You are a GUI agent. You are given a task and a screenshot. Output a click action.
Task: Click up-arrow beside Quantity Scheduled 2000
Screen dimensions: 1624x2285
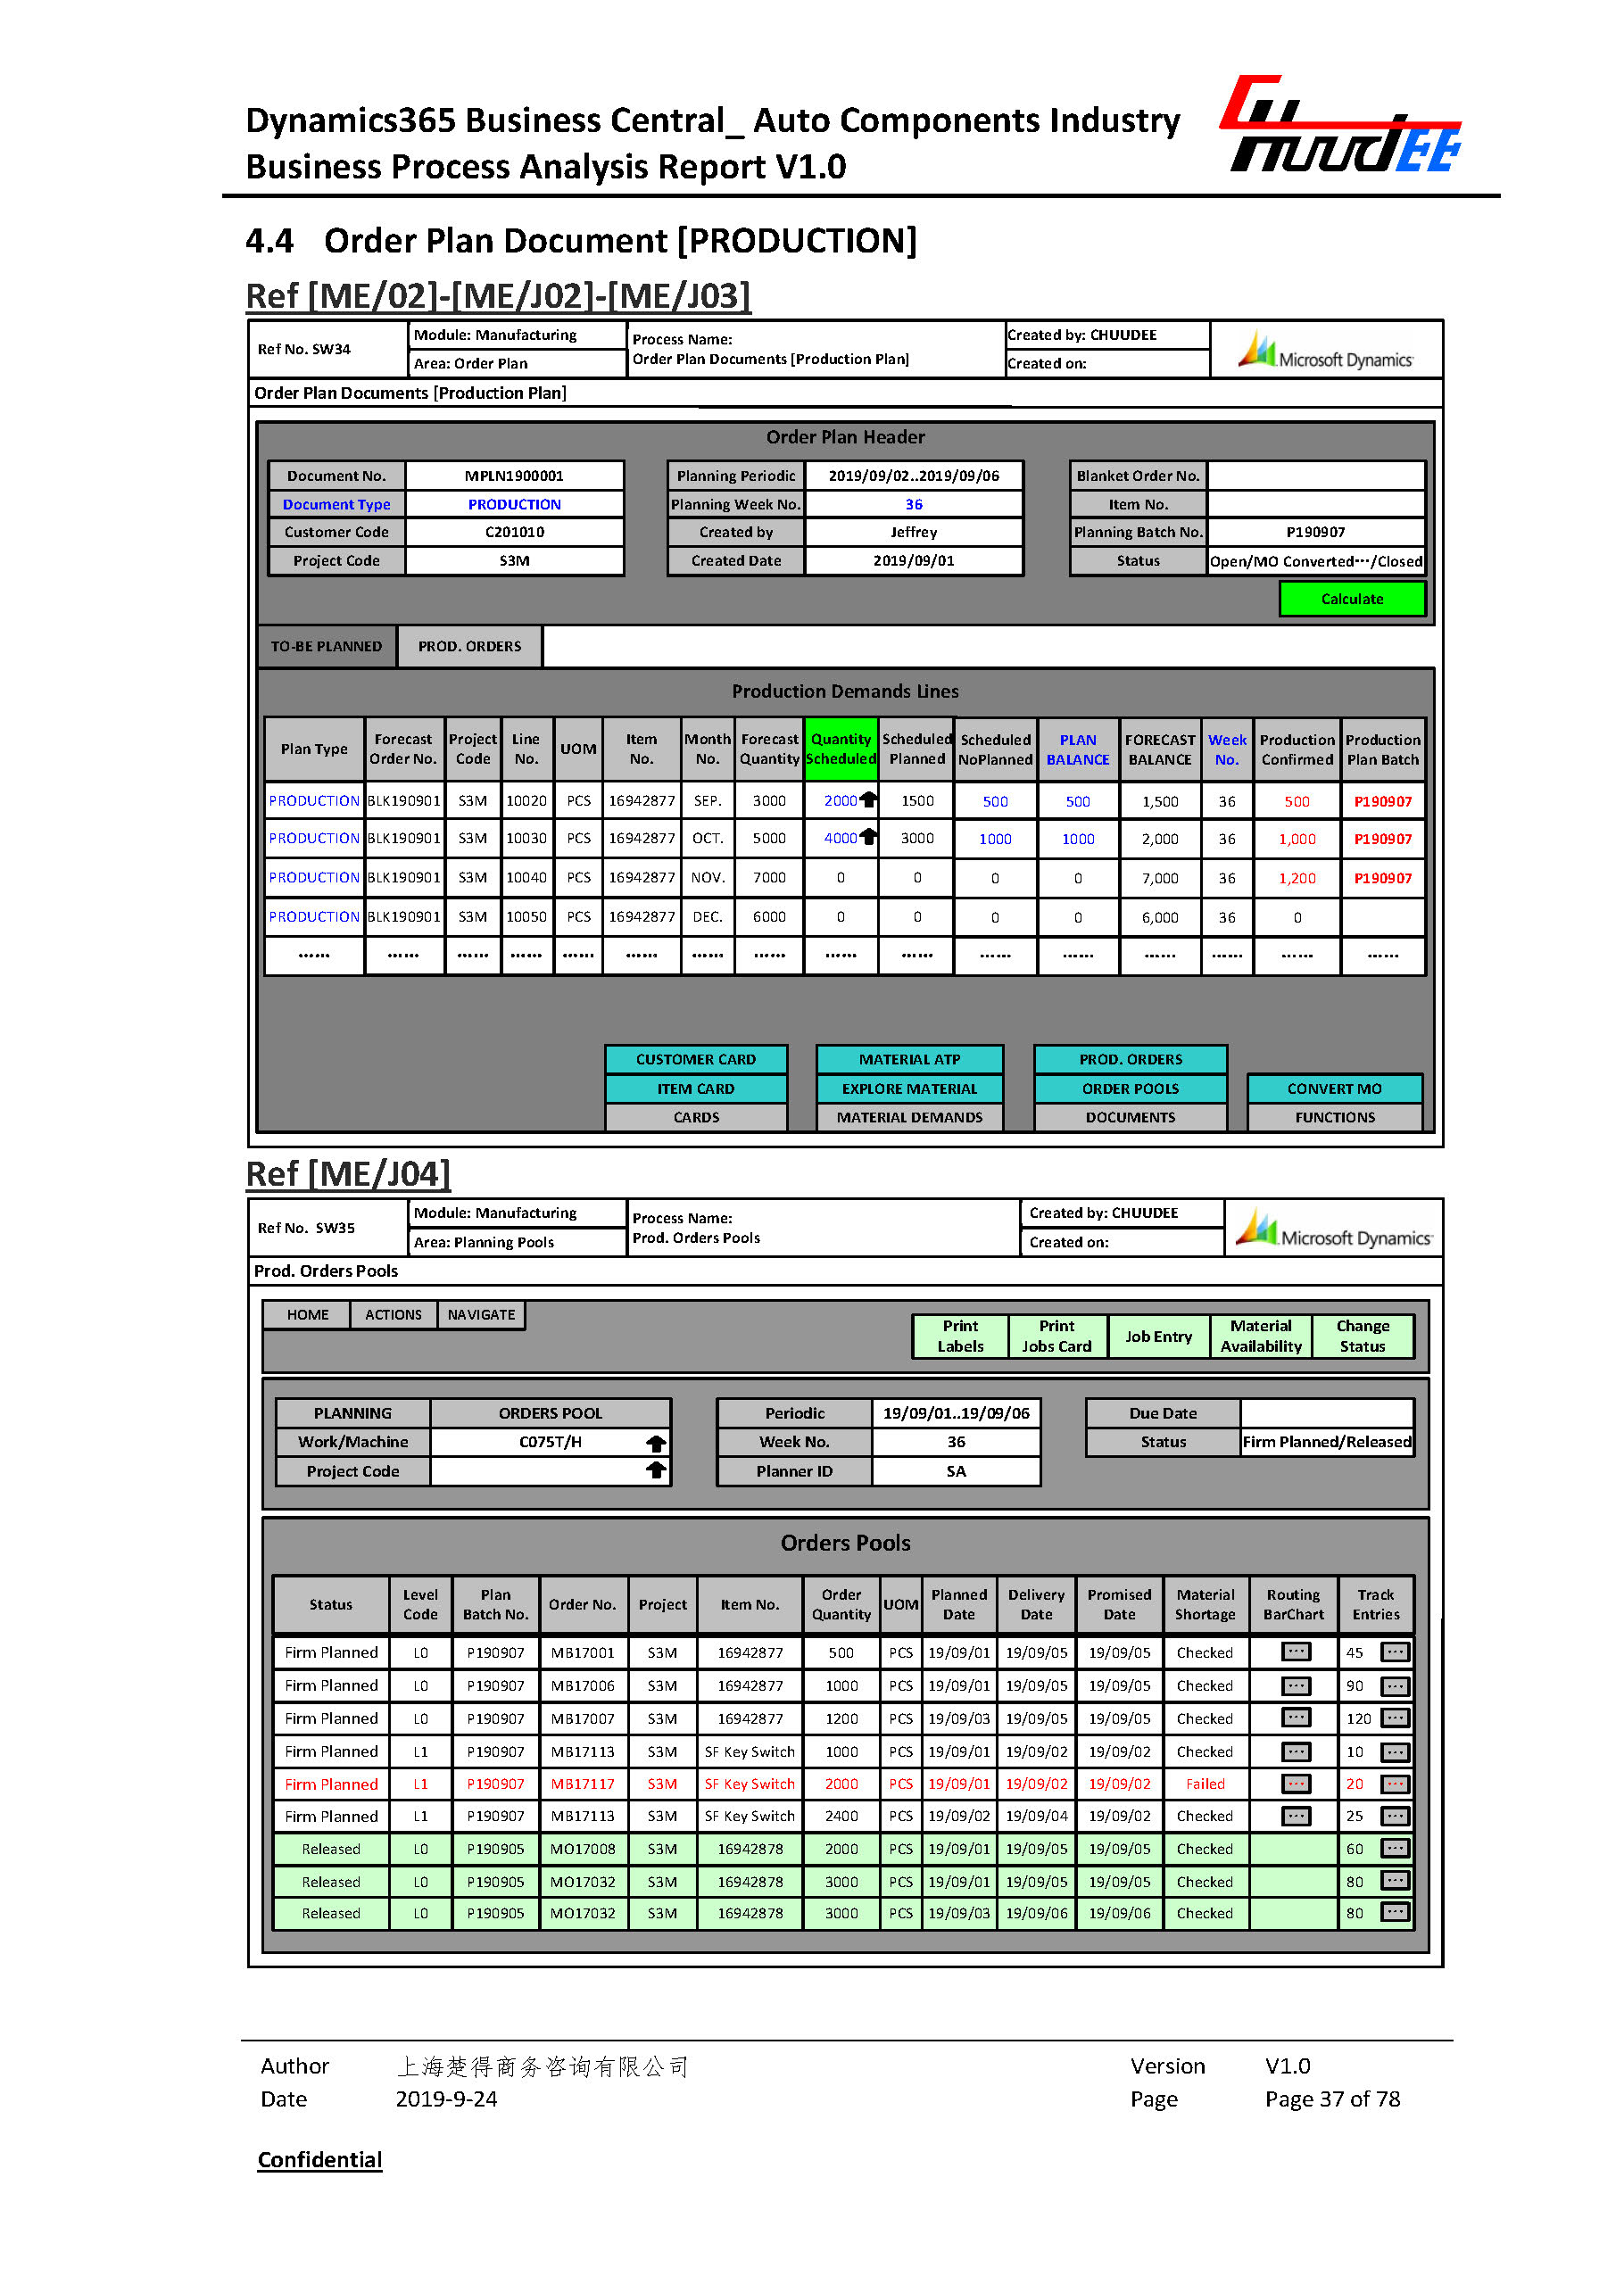click(868, 800)
